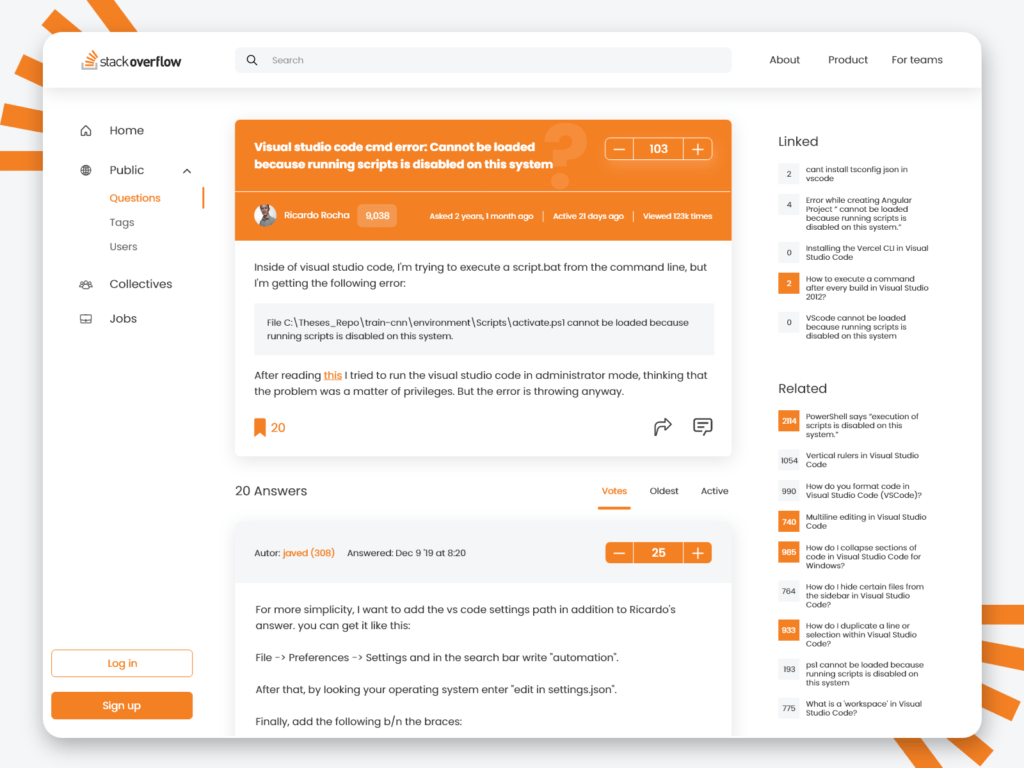Click Ricardo Rocha's username
Image resolution: width=1024 pixels, height=768 pixels.
coord(317,215)
